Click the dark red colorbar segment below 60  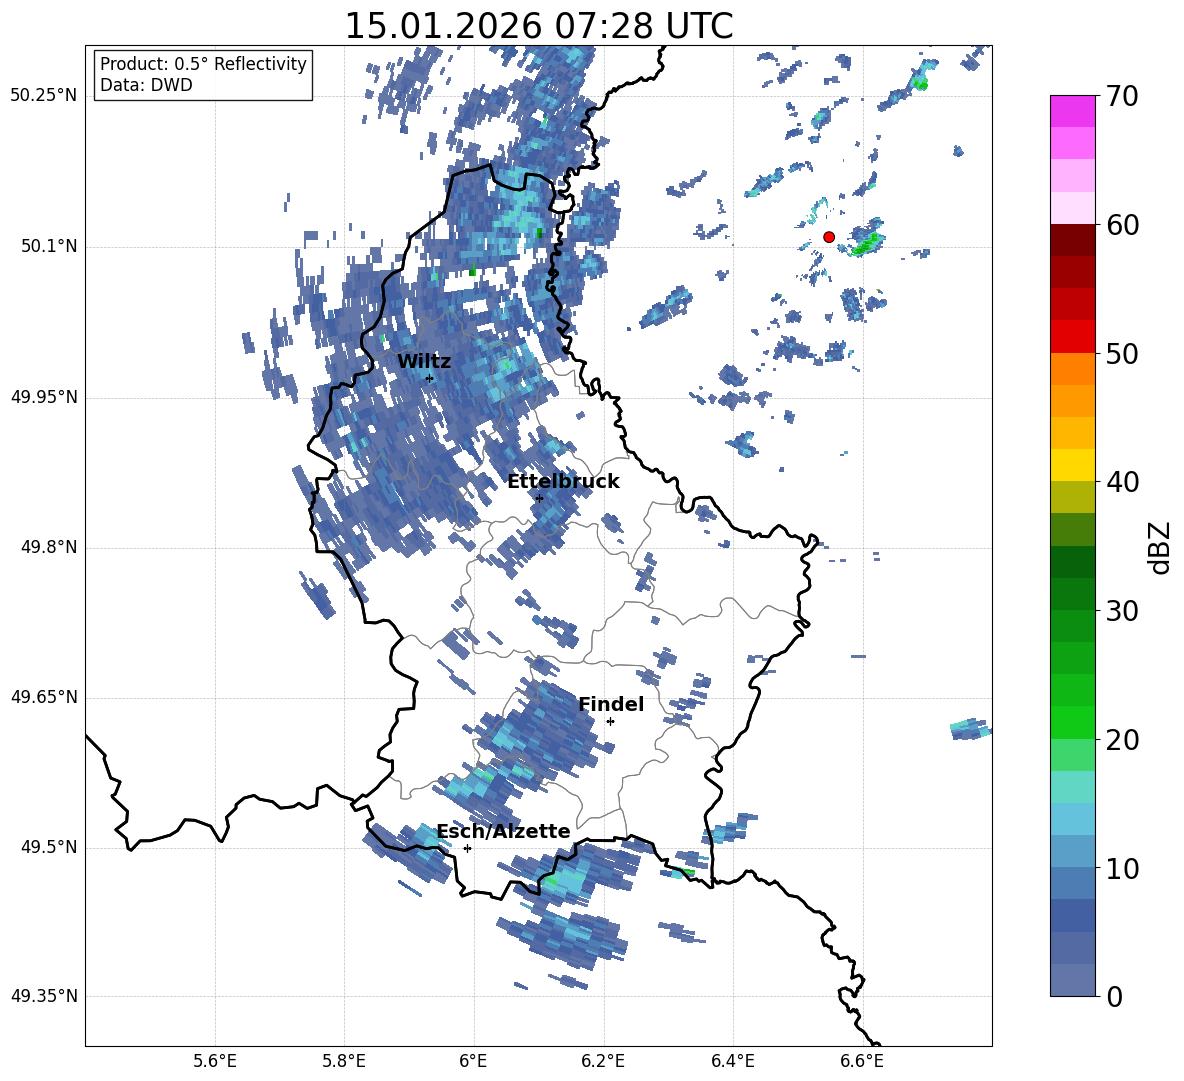point(1072,240)
